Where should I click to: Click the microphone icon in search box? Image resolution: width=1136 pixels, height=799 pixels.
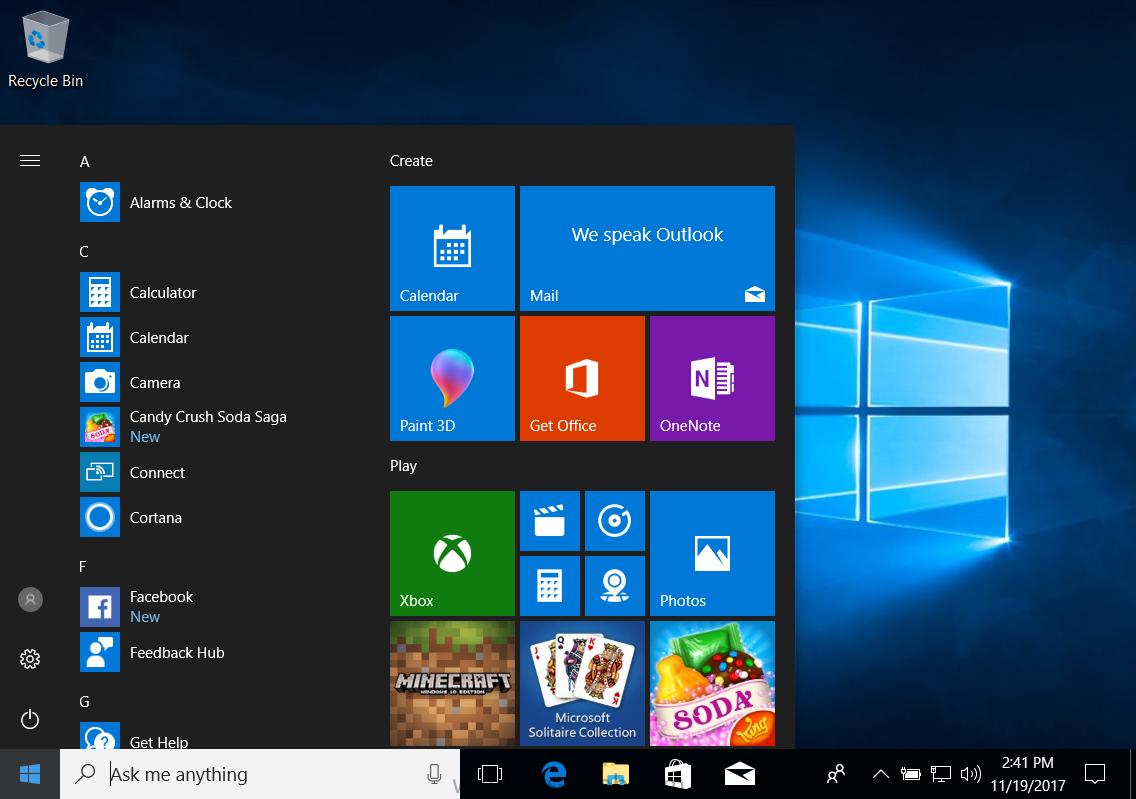coord(434,774)
